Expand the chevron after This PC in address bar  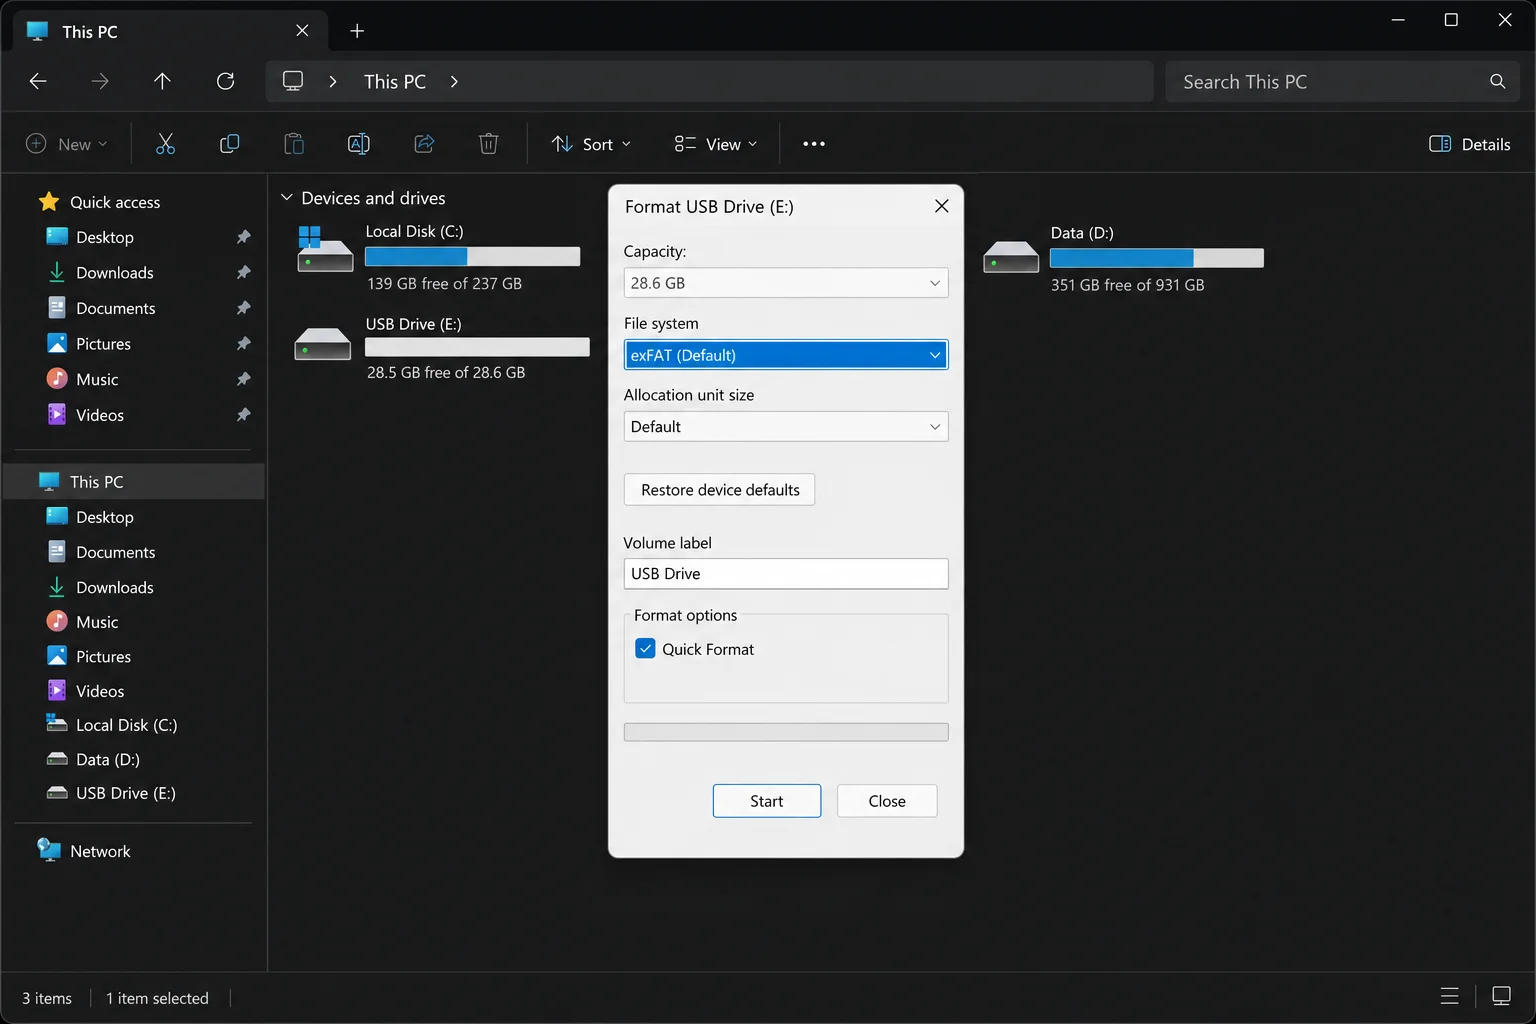click(x=454, y=81)
